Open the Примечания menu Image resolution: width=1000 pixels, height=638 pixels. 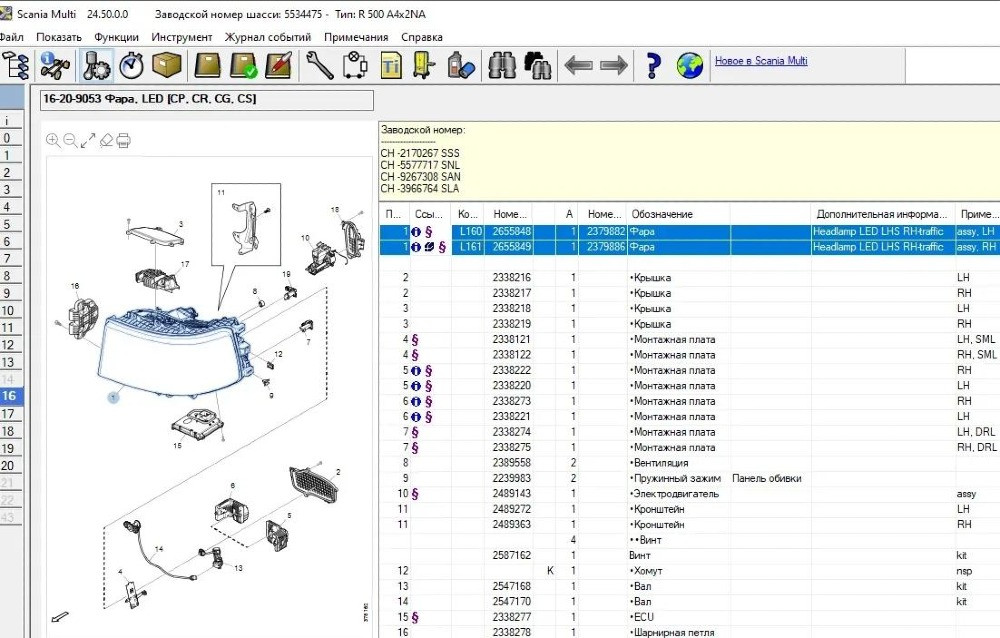coord(356,37)
